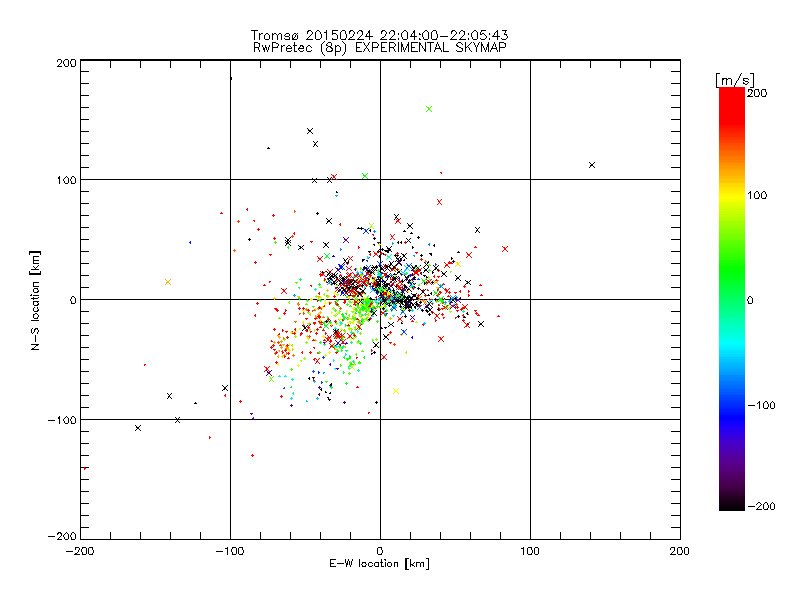Click the colorbar tick label '200'
Screen dimensions: 800x600
(x=757, y=93)
